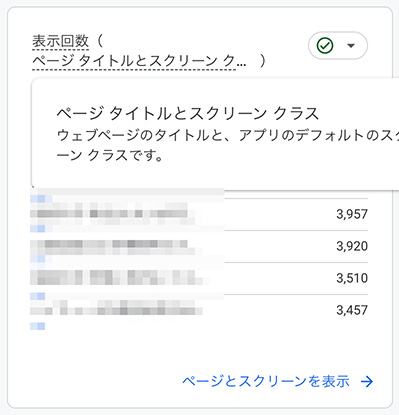Click the arrow icon after ページとスクリーンを表示
This screenshot has height=415, width=399.
[x=367, y=381]
